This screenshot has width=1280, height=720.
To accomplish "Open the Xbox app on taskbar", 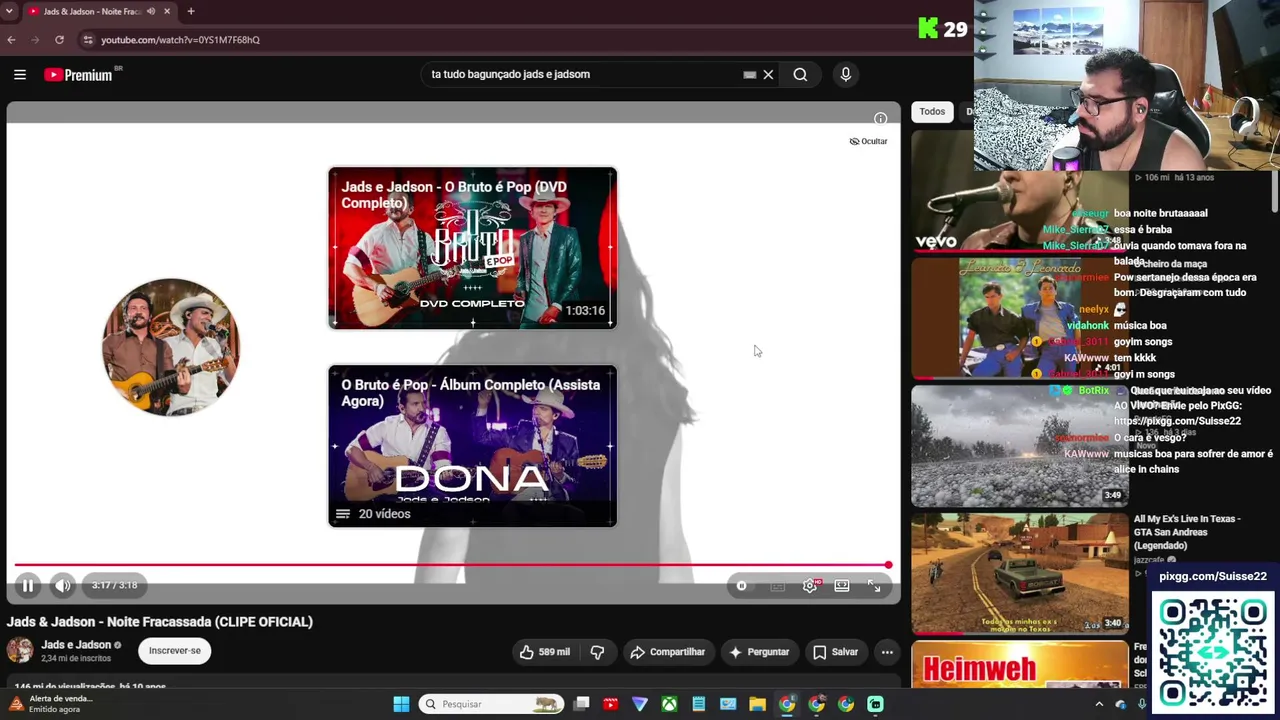I will (669, 704).
